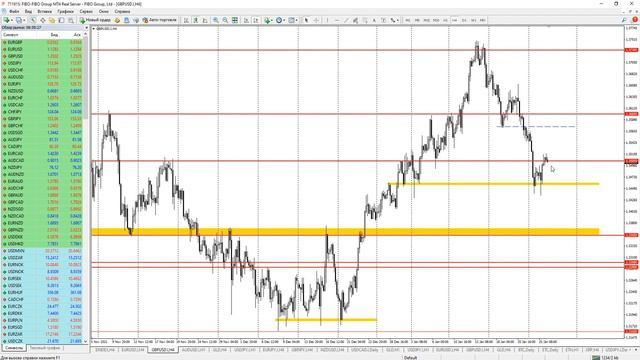Select the Fibonacci retracement tool
The height and width of the screenshot is (360, 640).
coord(364,20)
